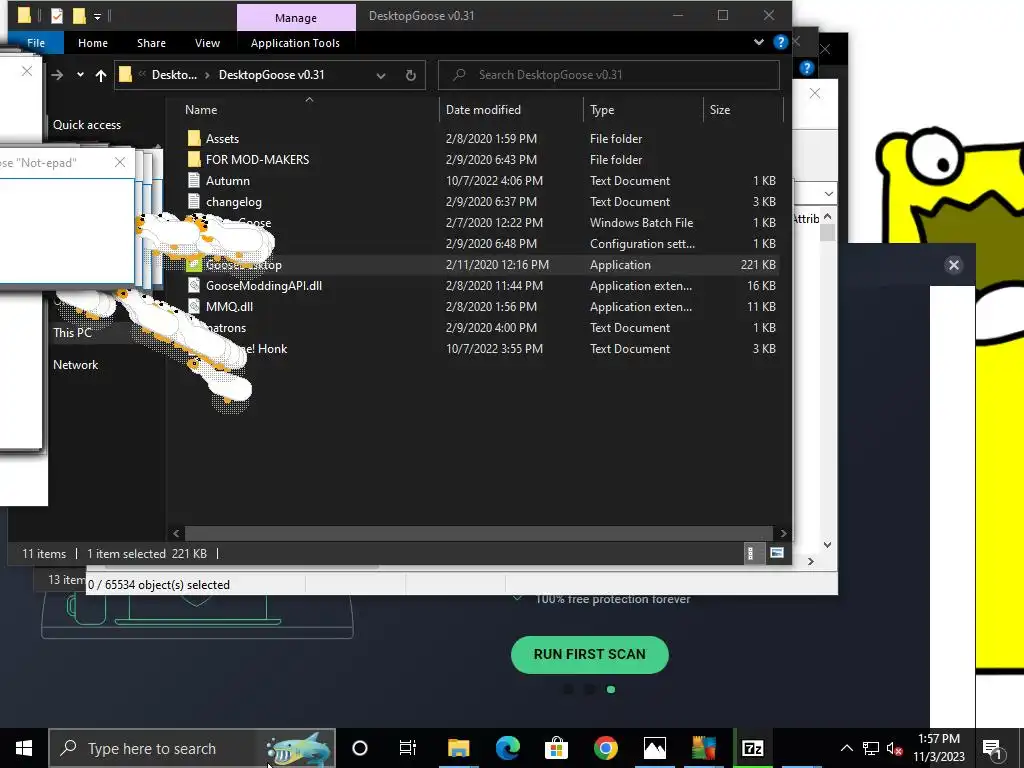Switch to the Home ribbon tab
Viewport: 1024px width, 768px height.
93,43
